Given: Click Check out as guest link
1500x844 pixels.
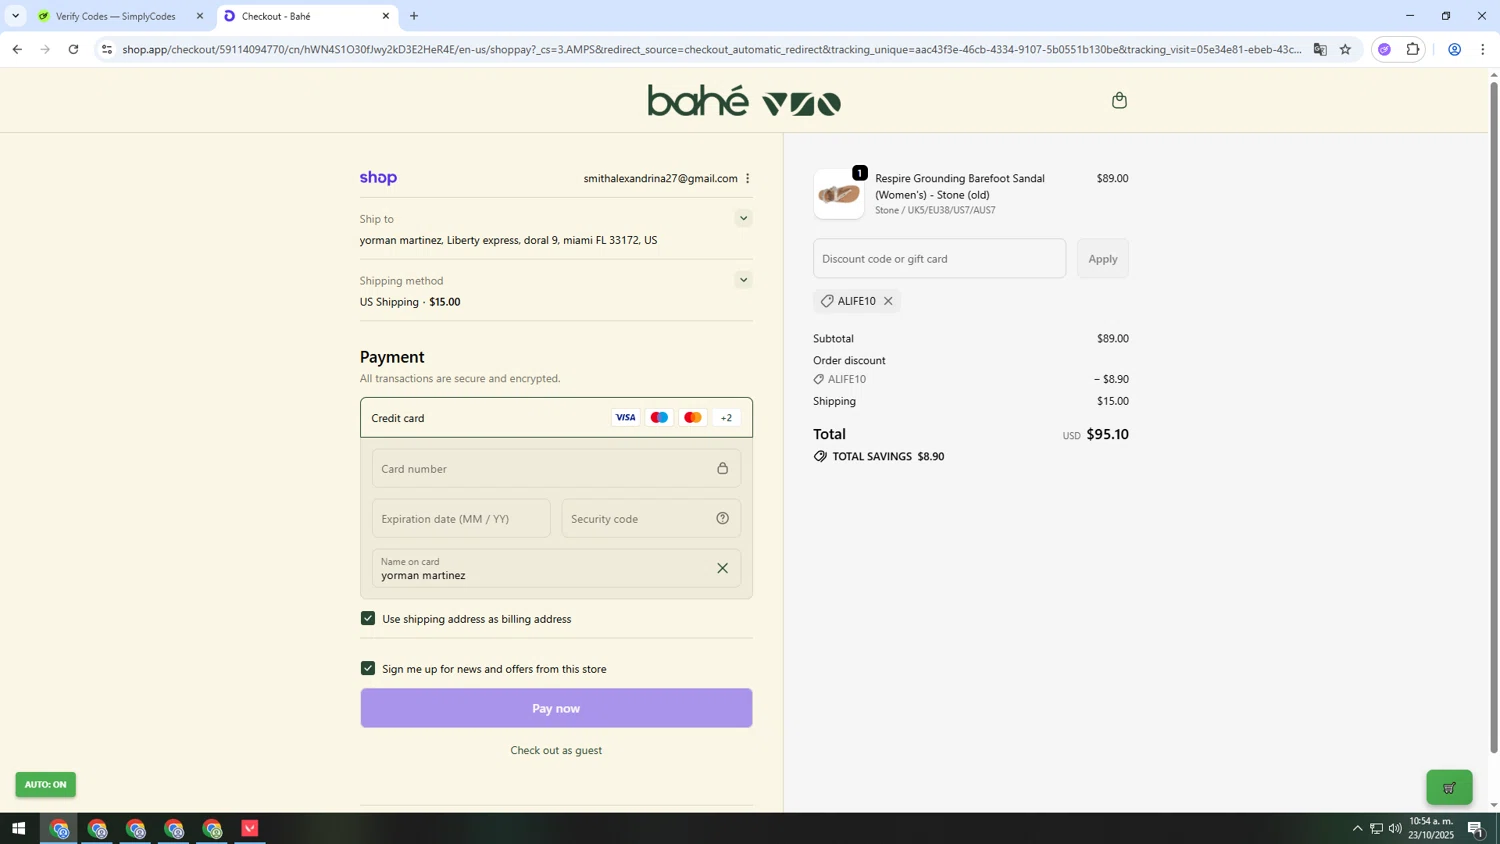Looking at the screenshot, I should coord(556,751).
